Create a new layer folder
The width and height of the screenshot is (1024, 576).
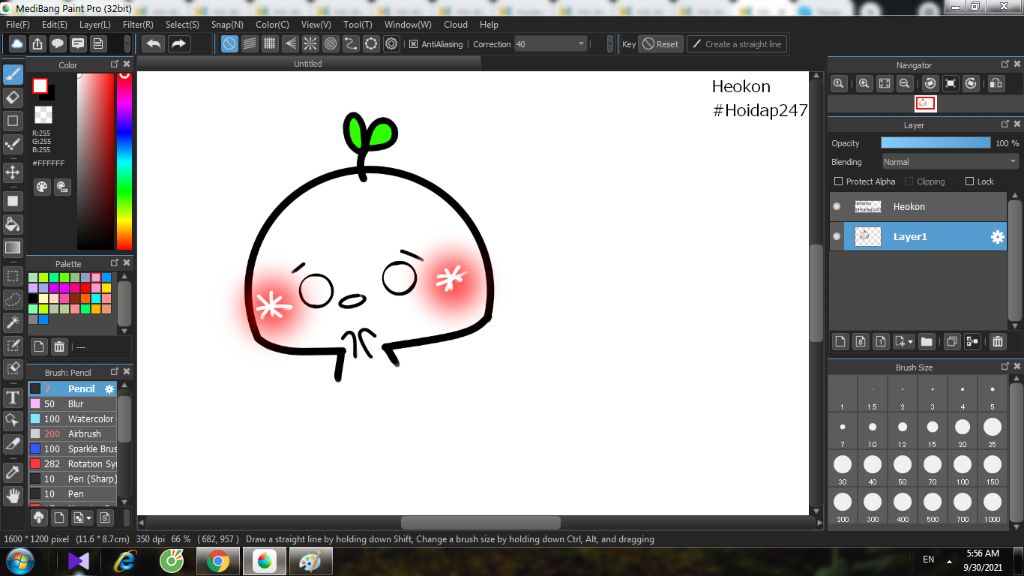click(x=926, y=342)
